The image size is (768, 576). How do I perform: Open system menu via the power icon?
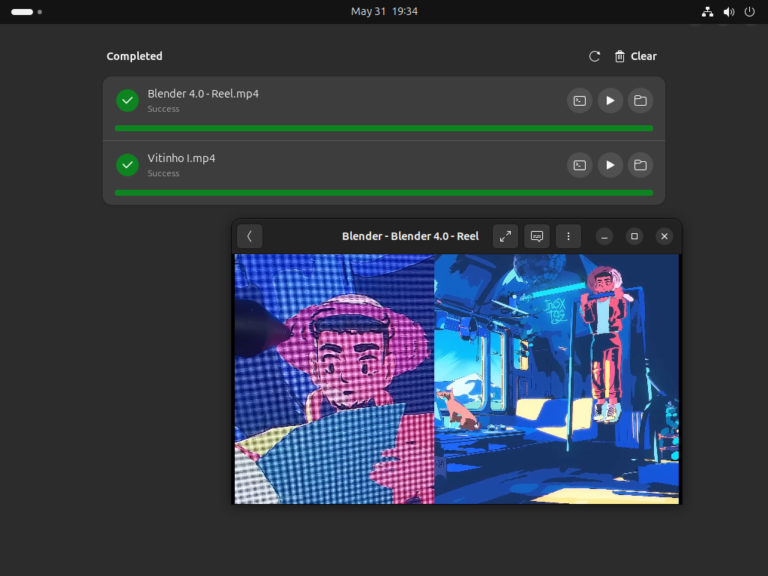pyautogui.click(x=749, y=12)
